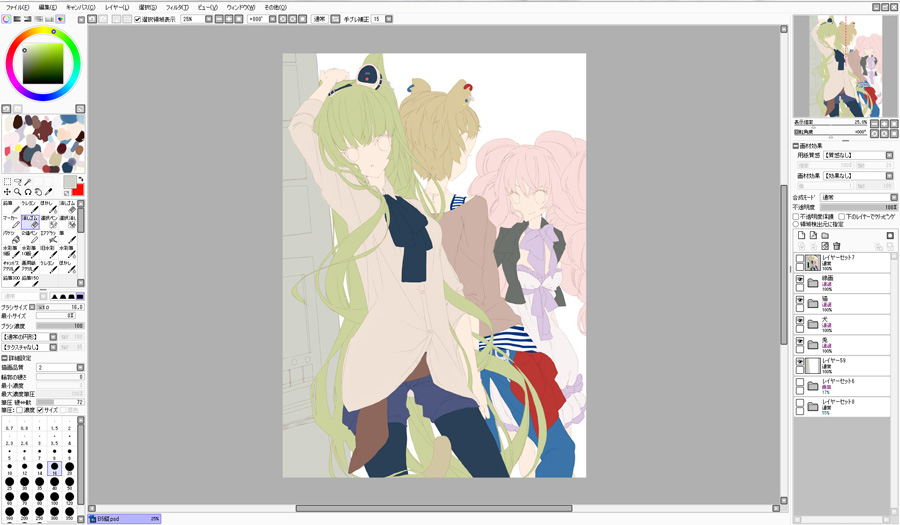Choose the エアブラシ airbrush tool
Viewport: 900px width, 525px height.
[49, 237]
